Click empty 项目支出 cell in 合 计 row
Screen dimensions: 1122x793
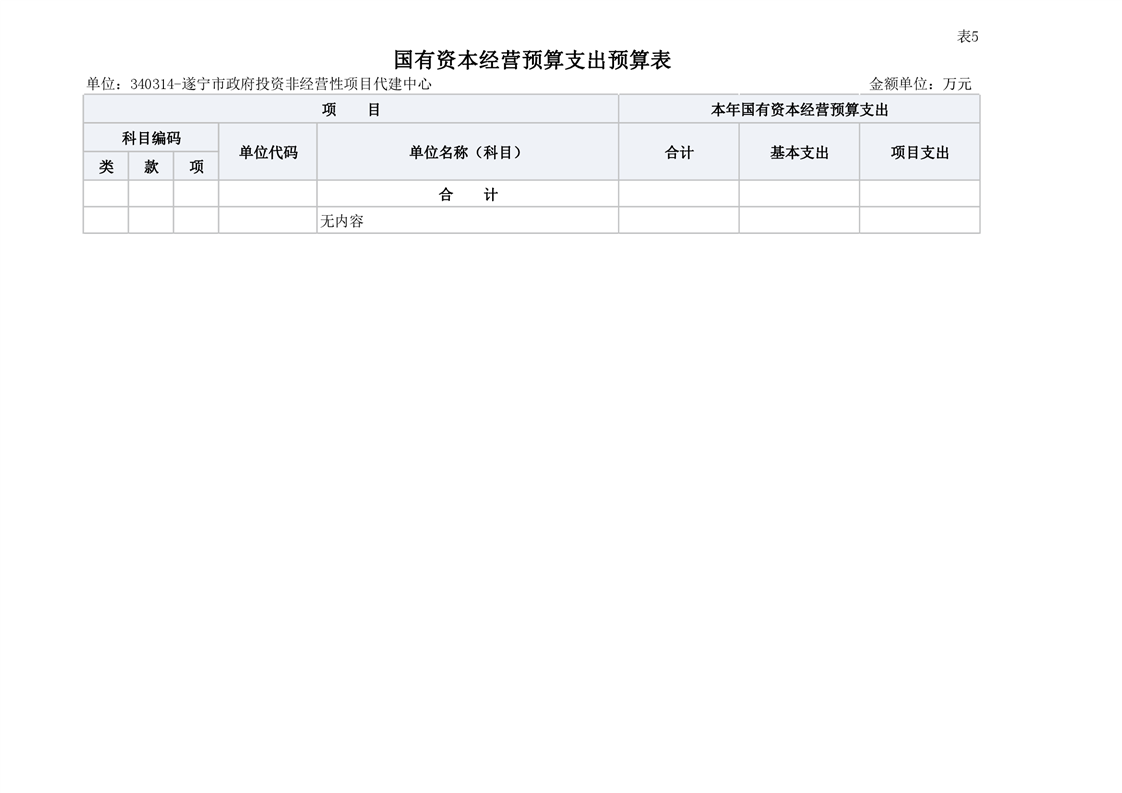tap(919, 195)
